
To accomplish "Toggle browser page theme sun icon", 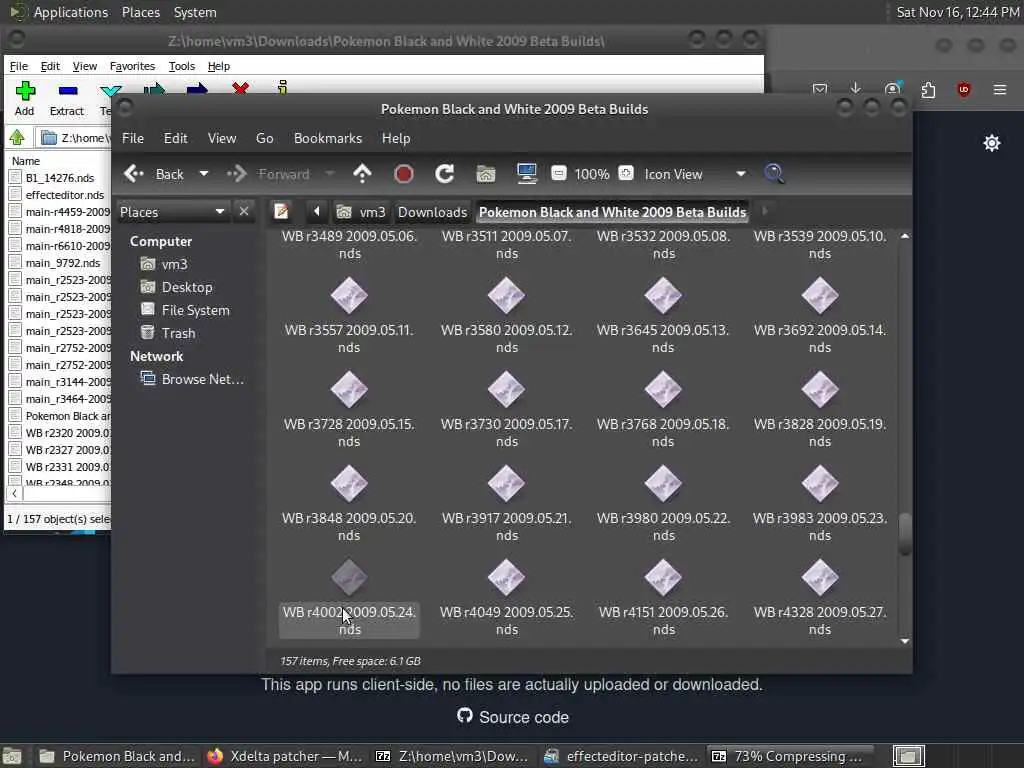I will coord(991,143).
